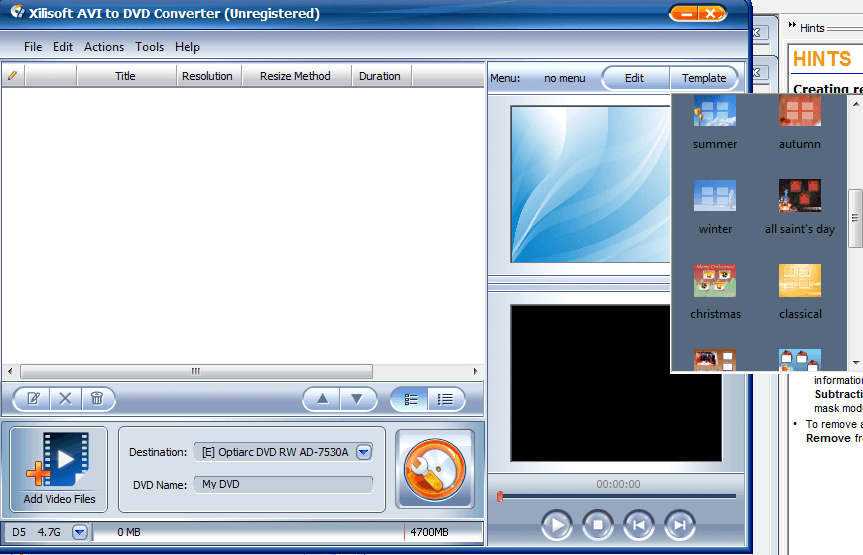Click the Add Video Files icon

59,469
